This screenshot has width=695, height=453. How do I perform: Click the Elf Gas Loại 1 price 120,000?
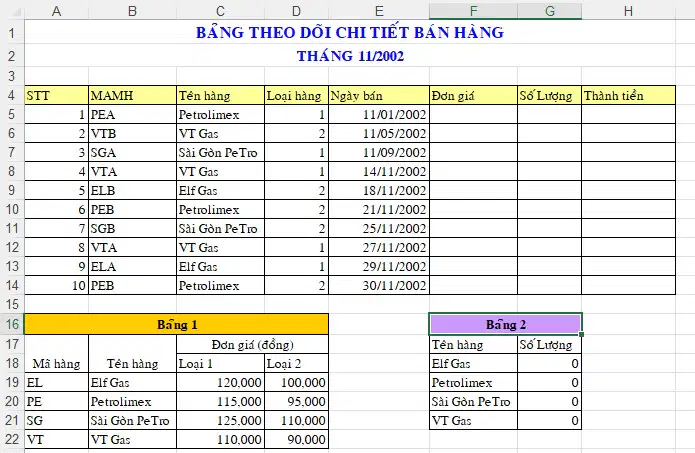[220, 382]
